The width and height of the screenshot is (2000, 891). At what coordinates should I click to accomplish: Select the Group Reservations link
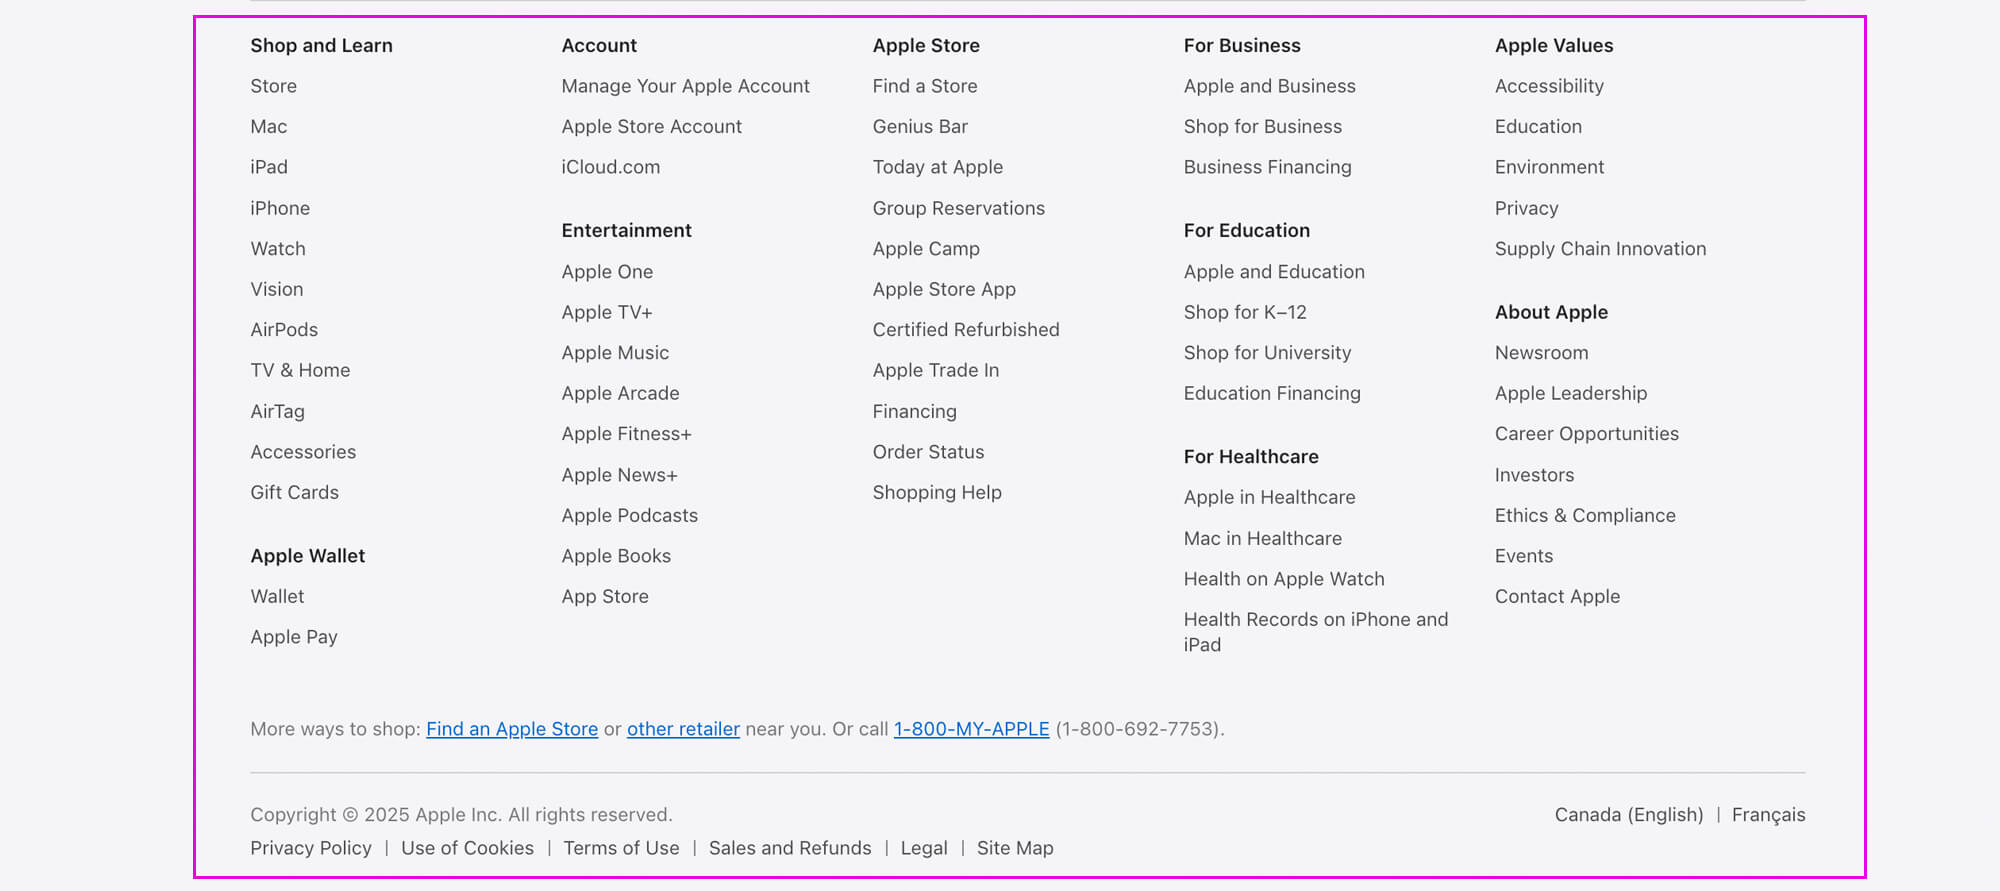[958, 208]
